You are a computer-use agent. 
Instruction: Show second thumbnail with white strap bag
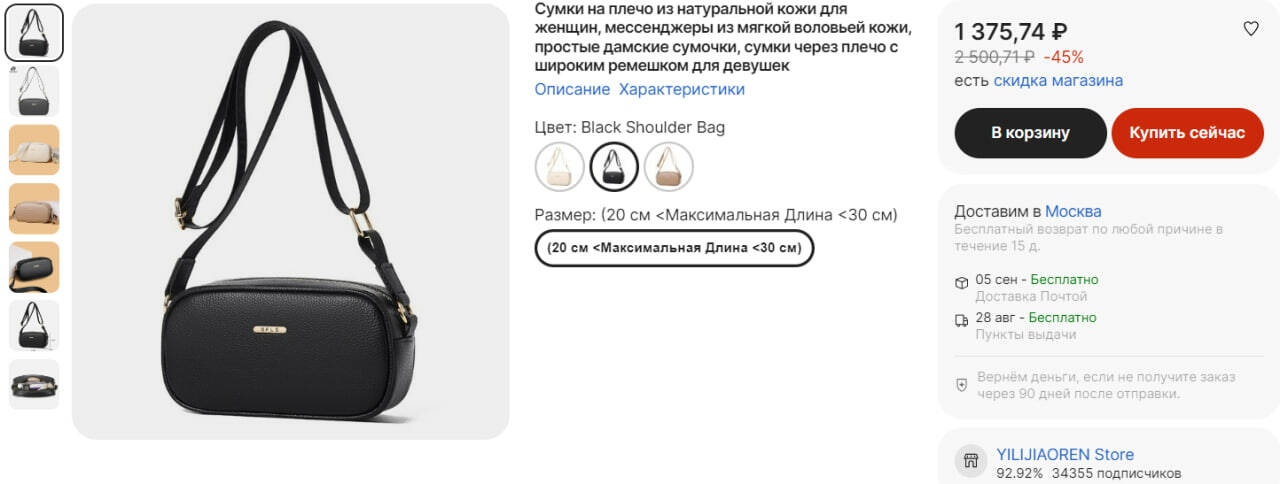point(34,91)
